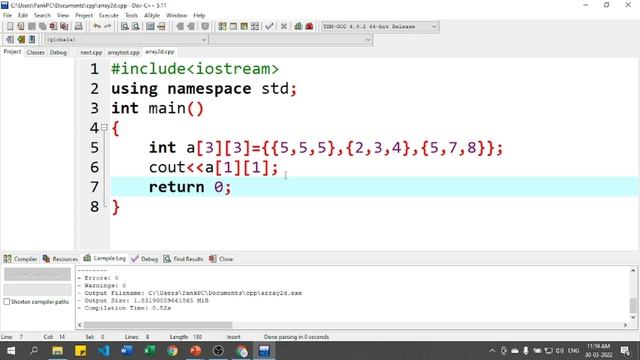Click the Unindent toolbar icon
Viewport: 640px width, 360px height.
click(191, 27)
